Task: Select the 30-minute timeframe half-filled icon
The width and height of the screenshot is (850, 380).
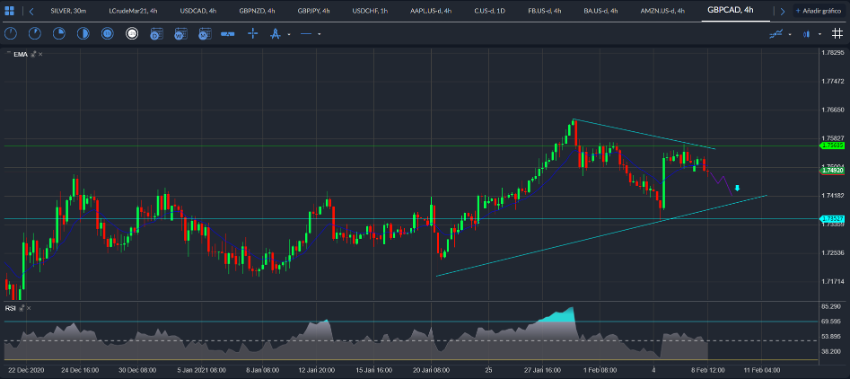Action: point(83,34)
